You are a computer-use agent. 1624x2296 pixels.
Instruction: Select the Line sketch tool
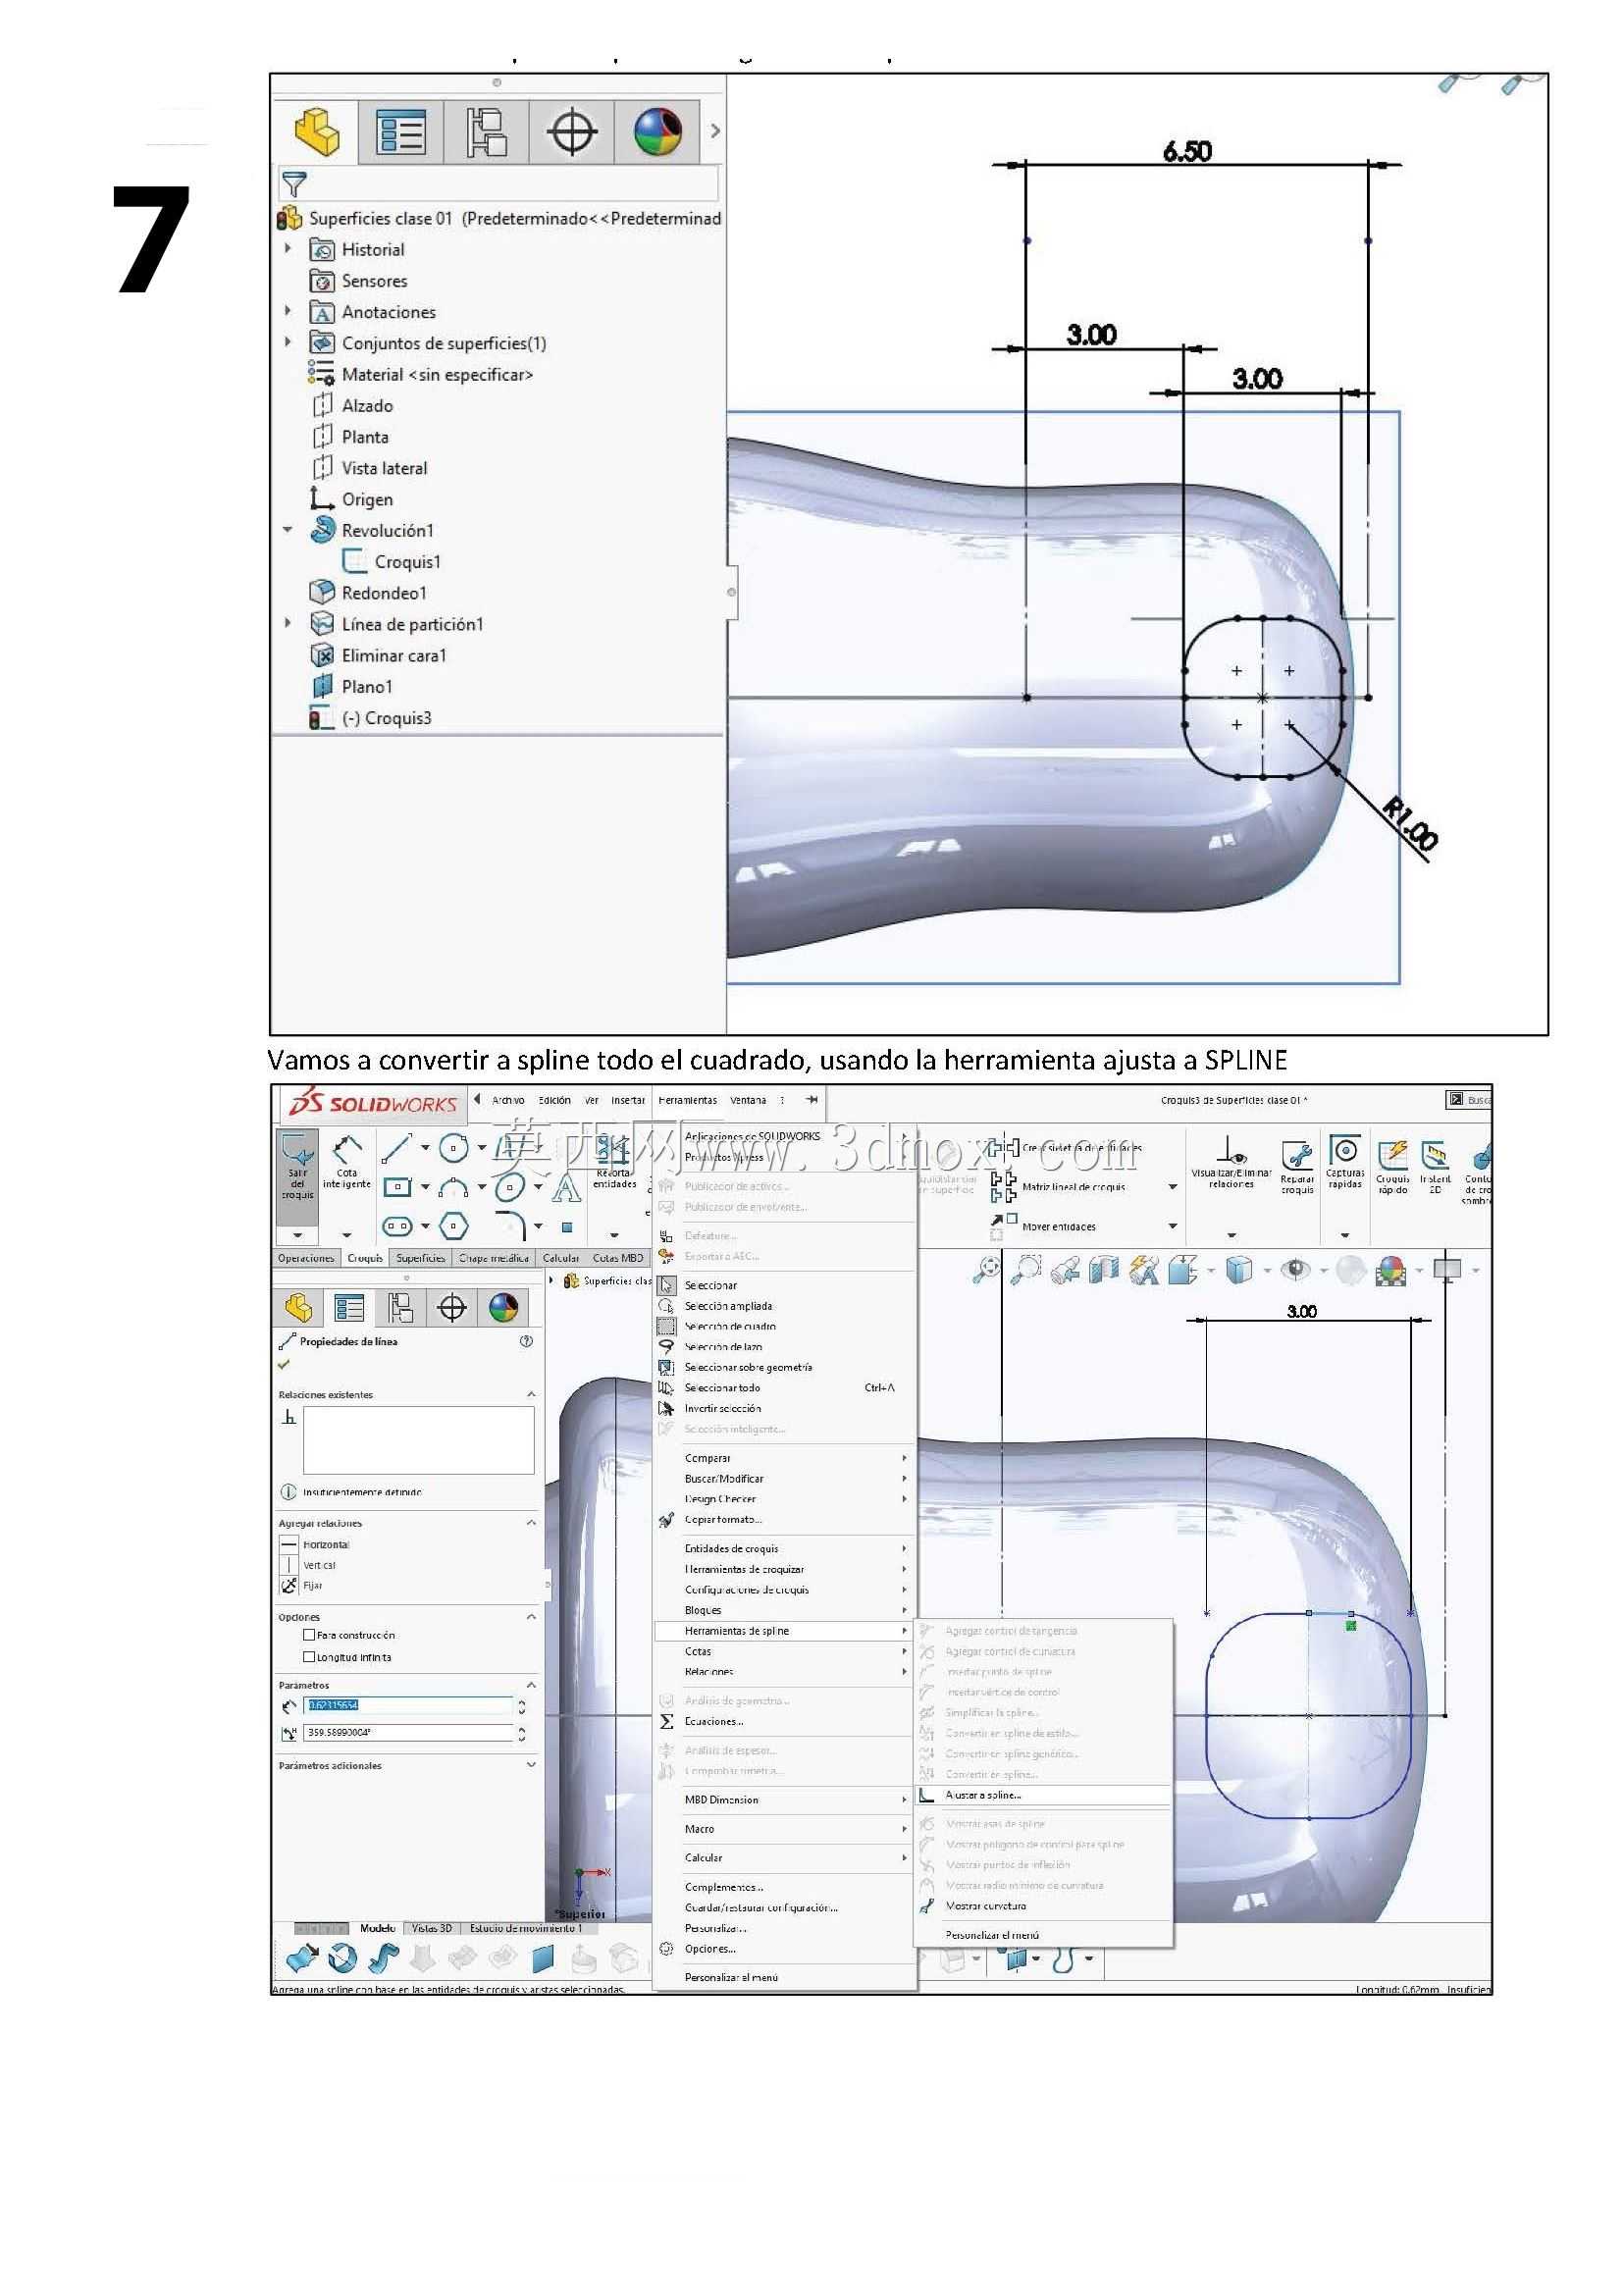click(397, 1148)
